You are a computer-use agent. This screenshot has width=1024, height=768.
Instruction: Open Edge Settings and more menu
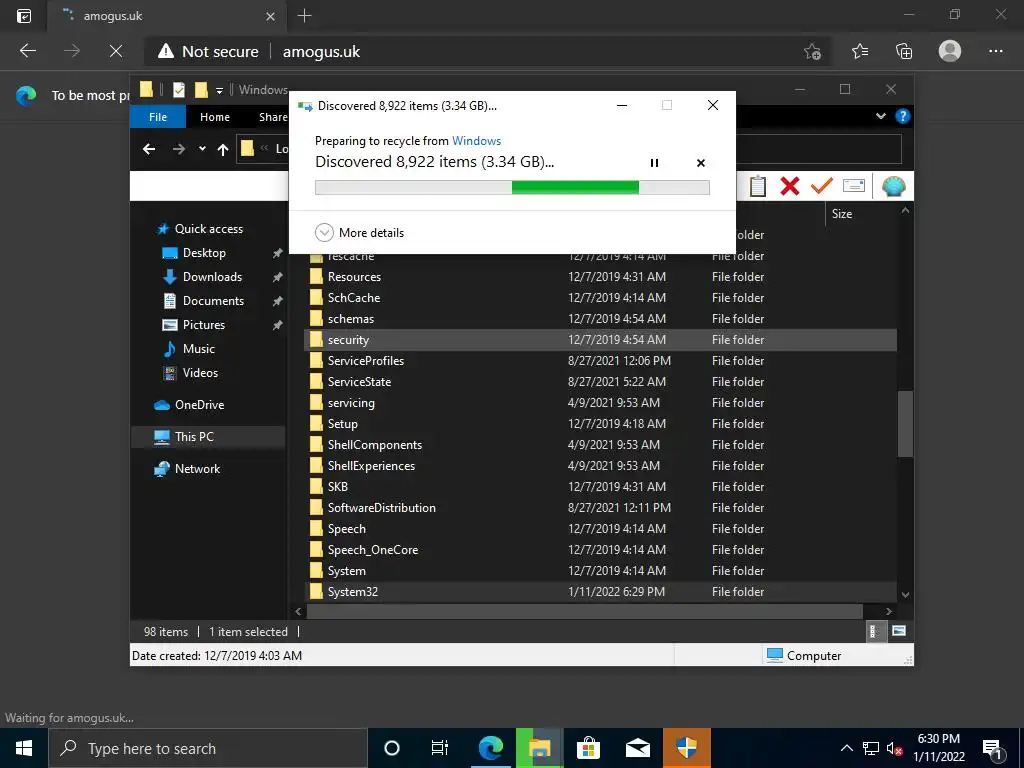(995, 51)
